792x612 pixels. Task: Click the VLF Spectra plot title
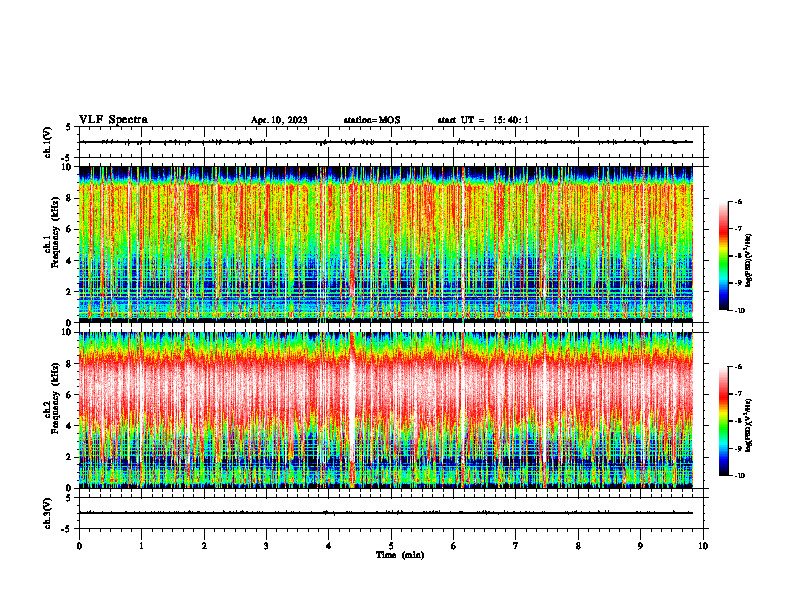[x=113, y=120]
